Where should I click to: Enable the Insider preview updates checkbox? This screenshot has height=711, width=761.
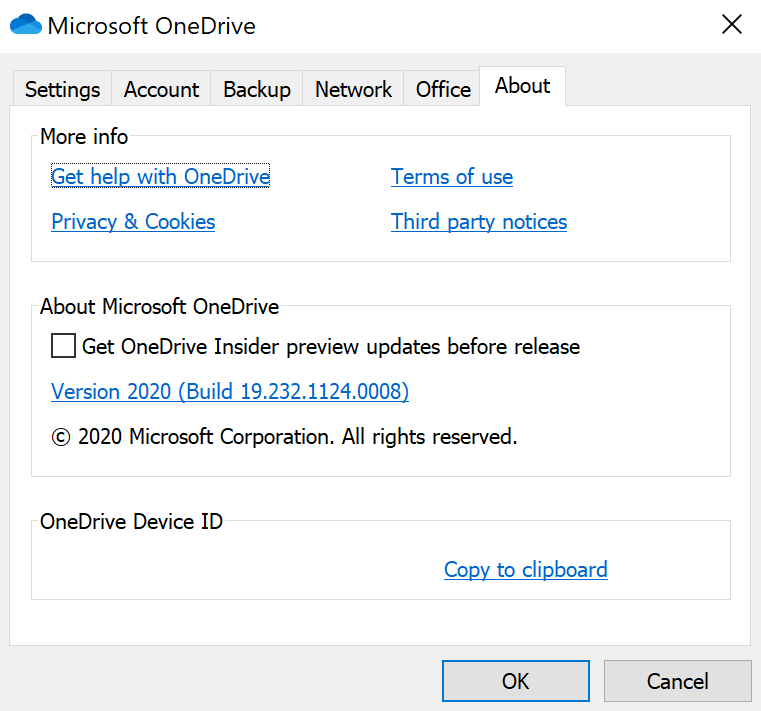(64, 346)
